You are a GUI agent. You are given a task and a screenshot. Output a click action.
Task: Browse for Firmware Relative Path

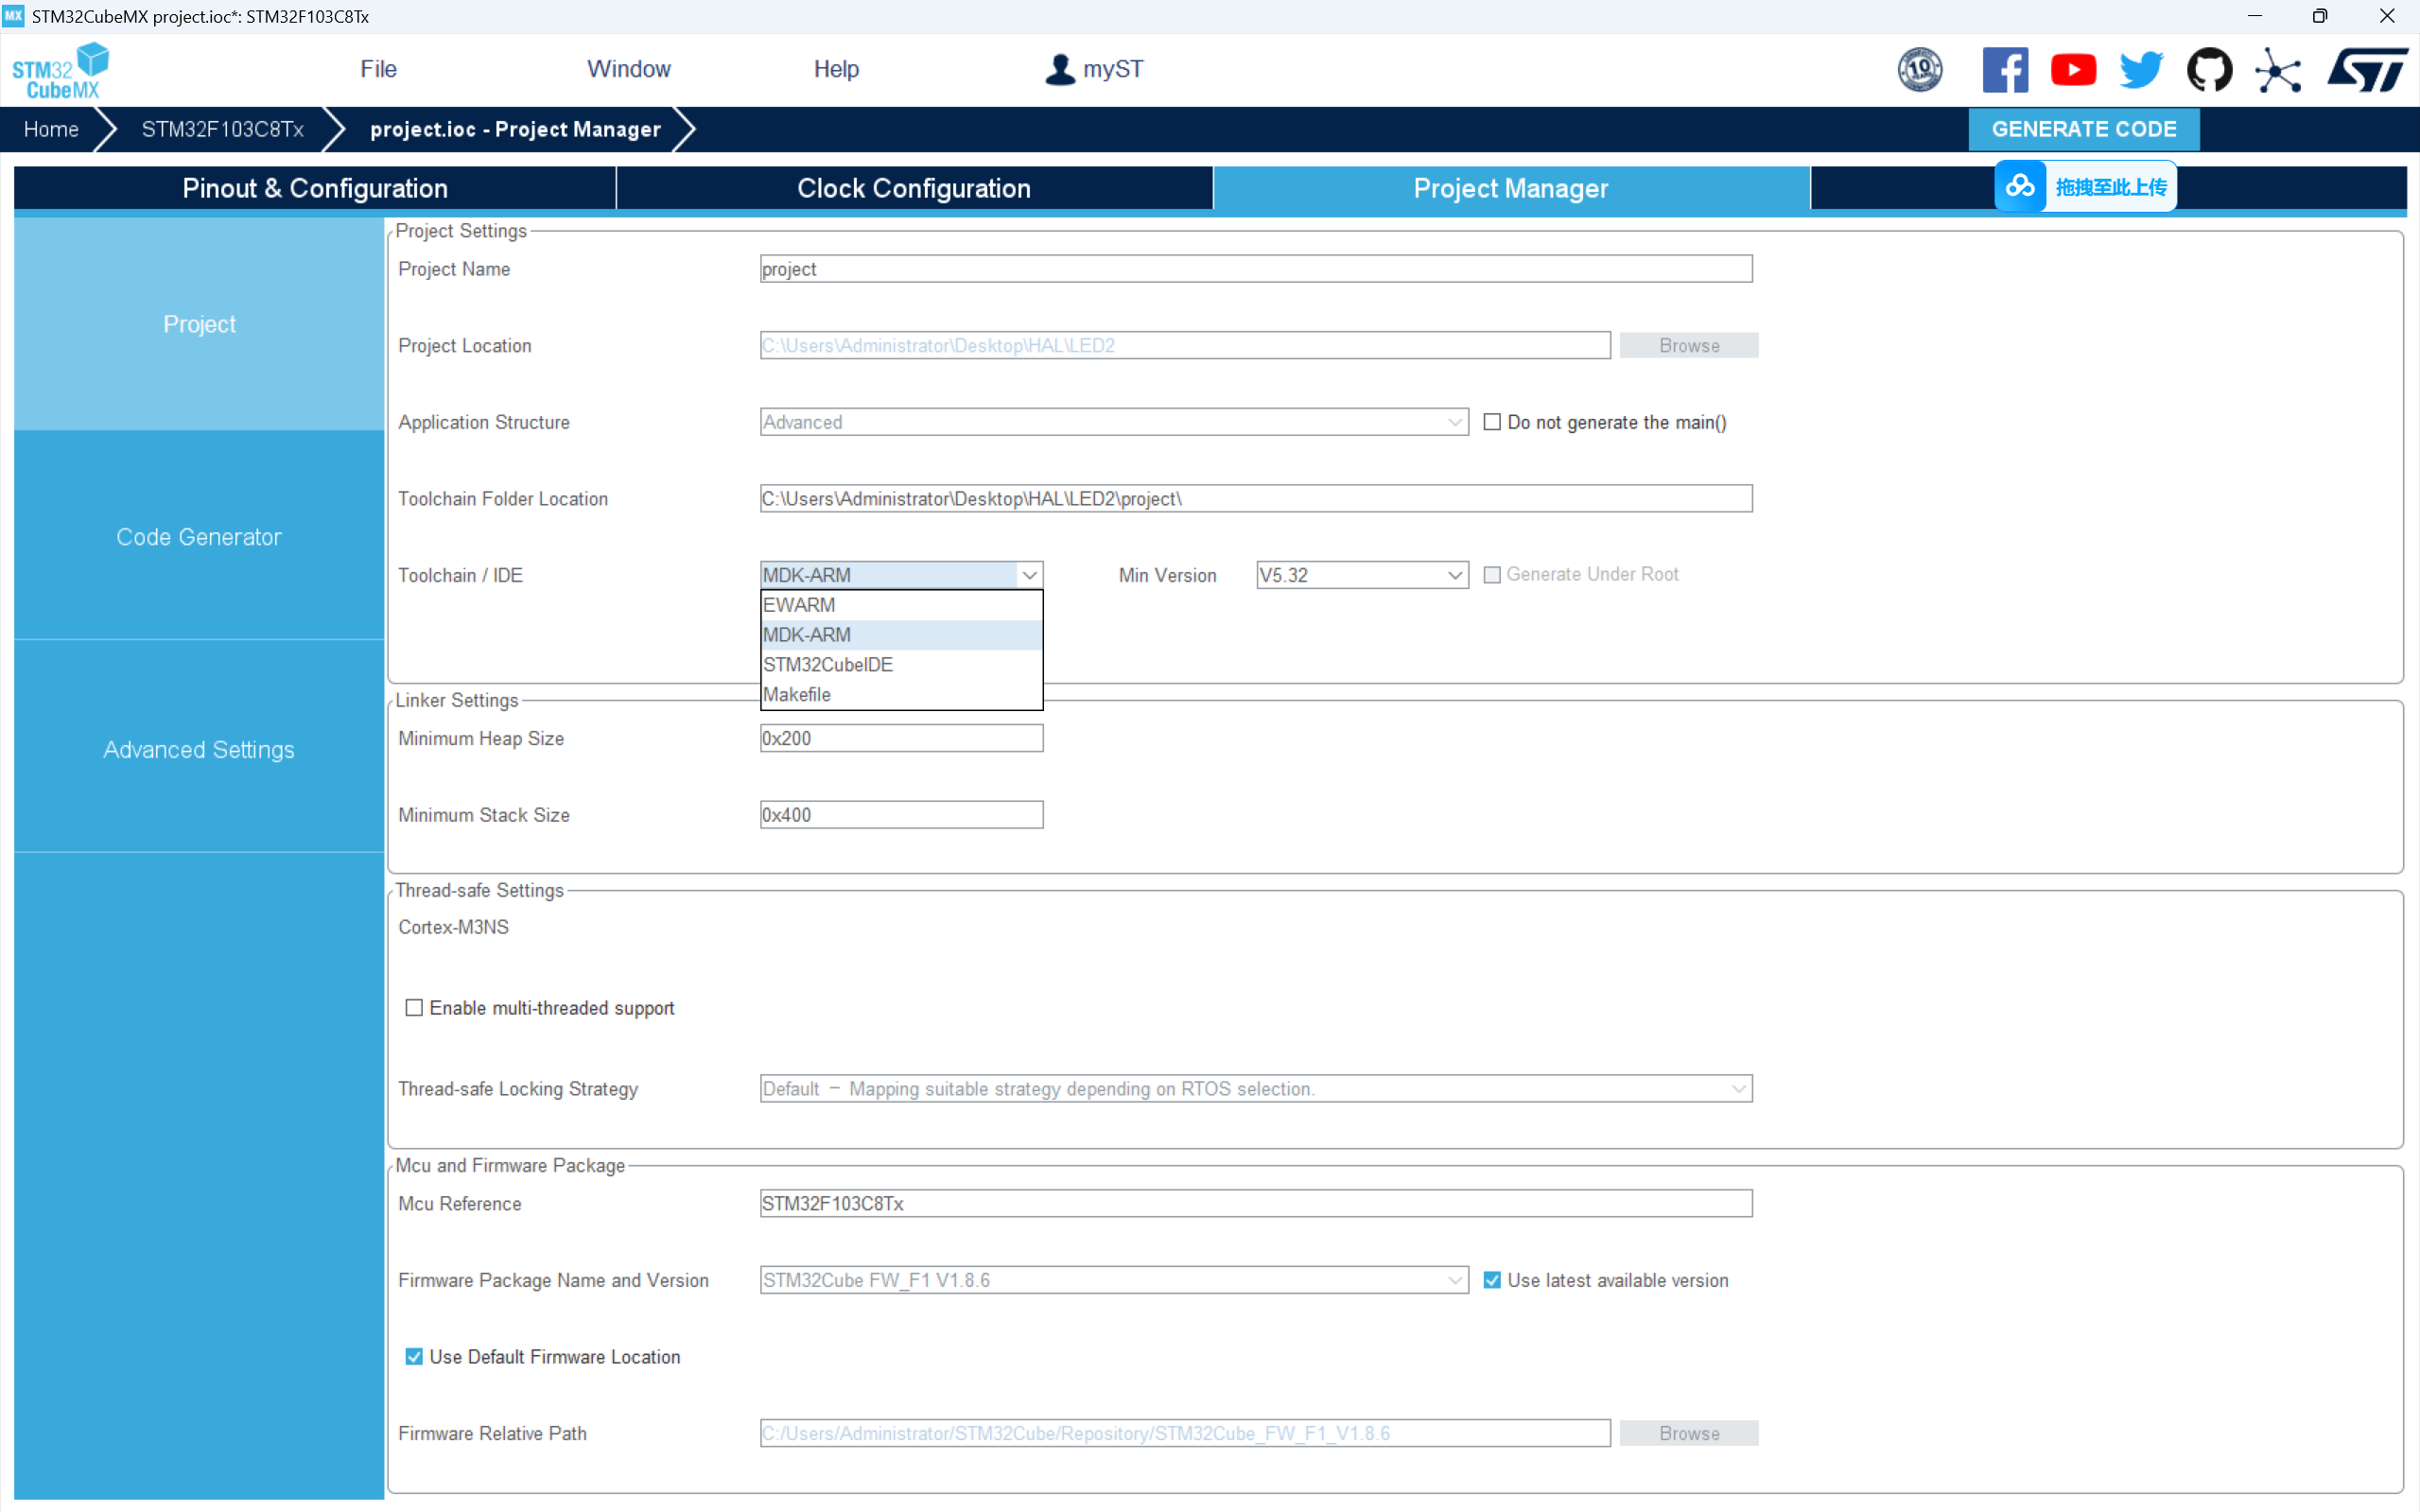(x=1689, y=1433)
